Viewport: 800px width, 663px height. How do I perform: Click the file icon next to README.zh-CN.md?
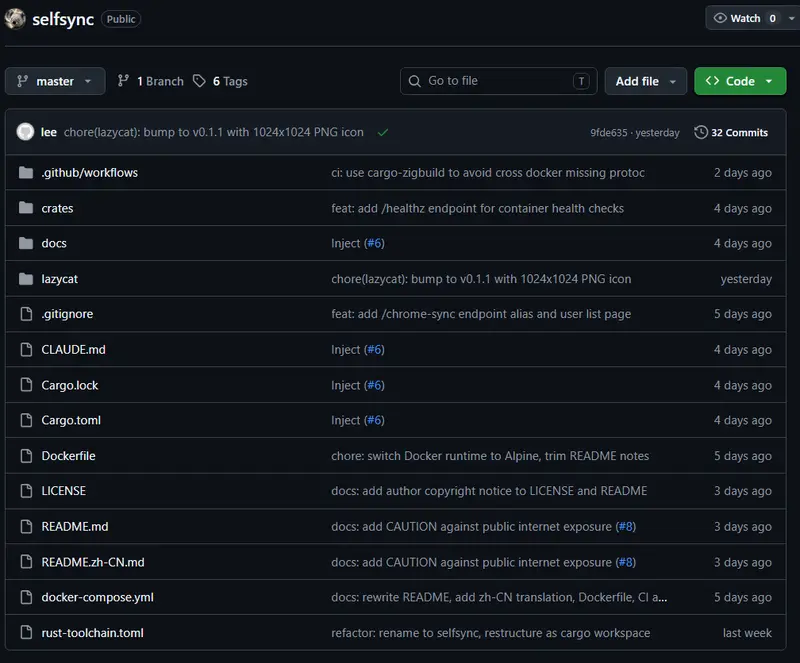point(26,562)
